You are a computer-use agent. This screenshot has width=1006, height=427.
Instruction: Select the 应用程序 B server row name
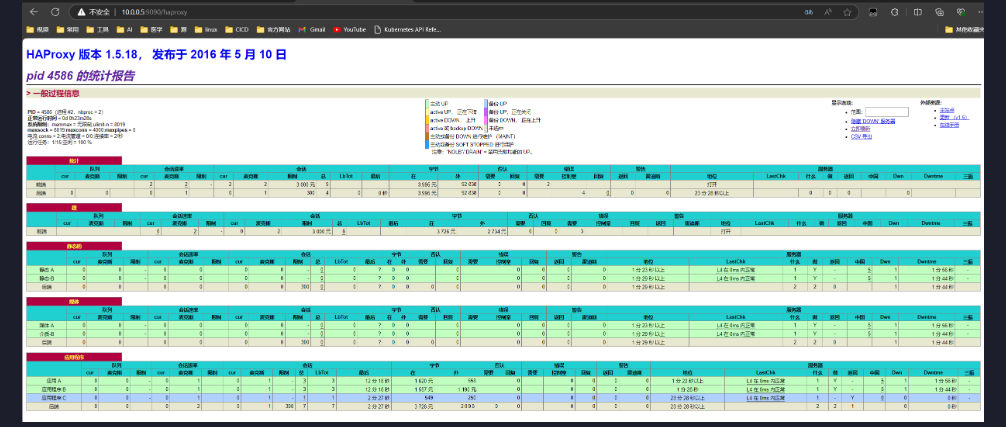coord(54,389)
